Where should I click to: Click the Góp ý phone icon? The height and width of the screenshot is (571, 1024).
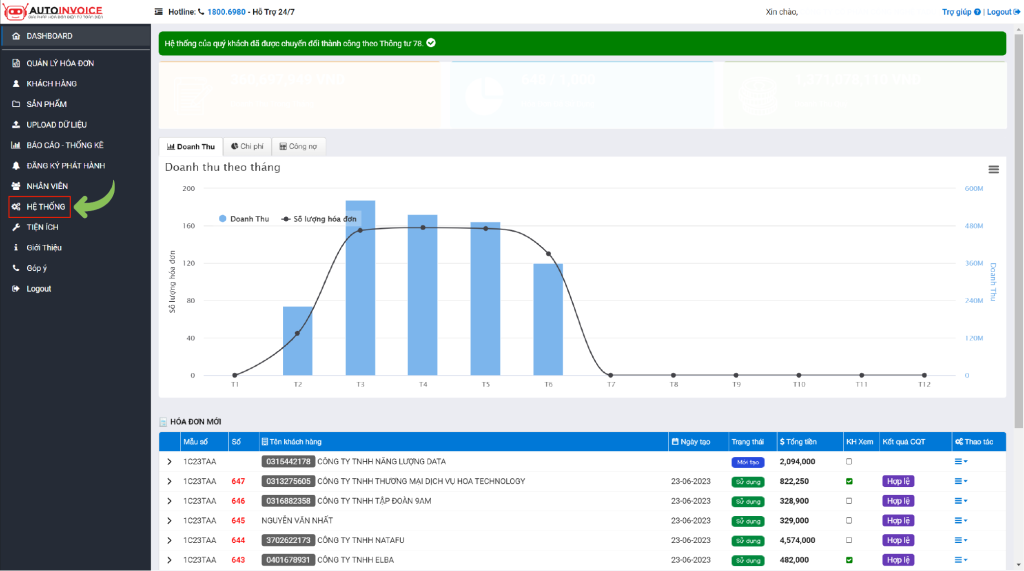[16, 268]
